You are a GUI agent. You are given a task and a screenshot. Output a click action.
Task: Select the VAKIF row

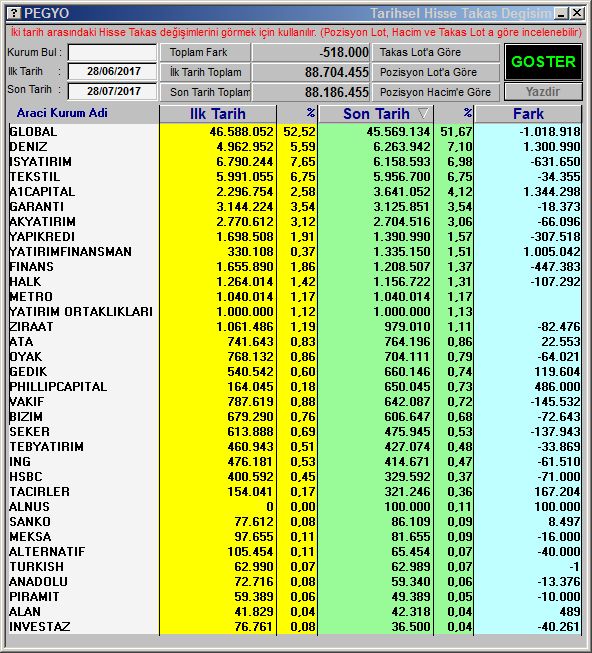coord(295,401)
